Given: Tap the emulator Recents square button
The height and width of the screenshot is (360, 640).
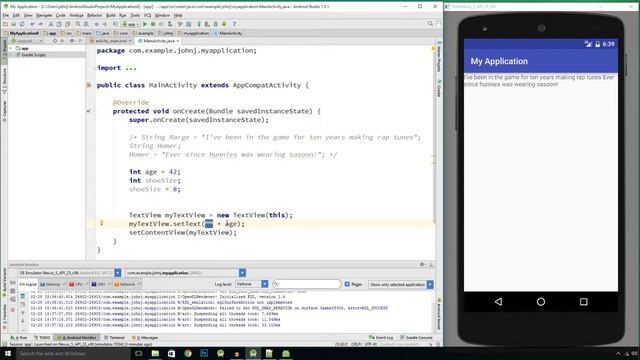Looking at the screenshot, I should 584,302.
